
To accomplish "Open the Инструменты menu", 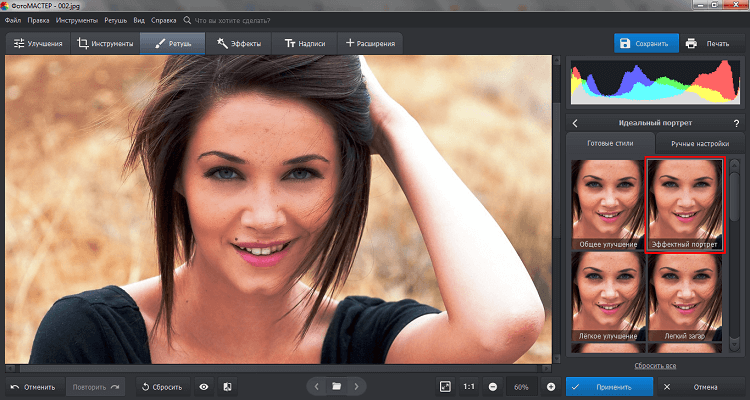I will pos(77,20).
